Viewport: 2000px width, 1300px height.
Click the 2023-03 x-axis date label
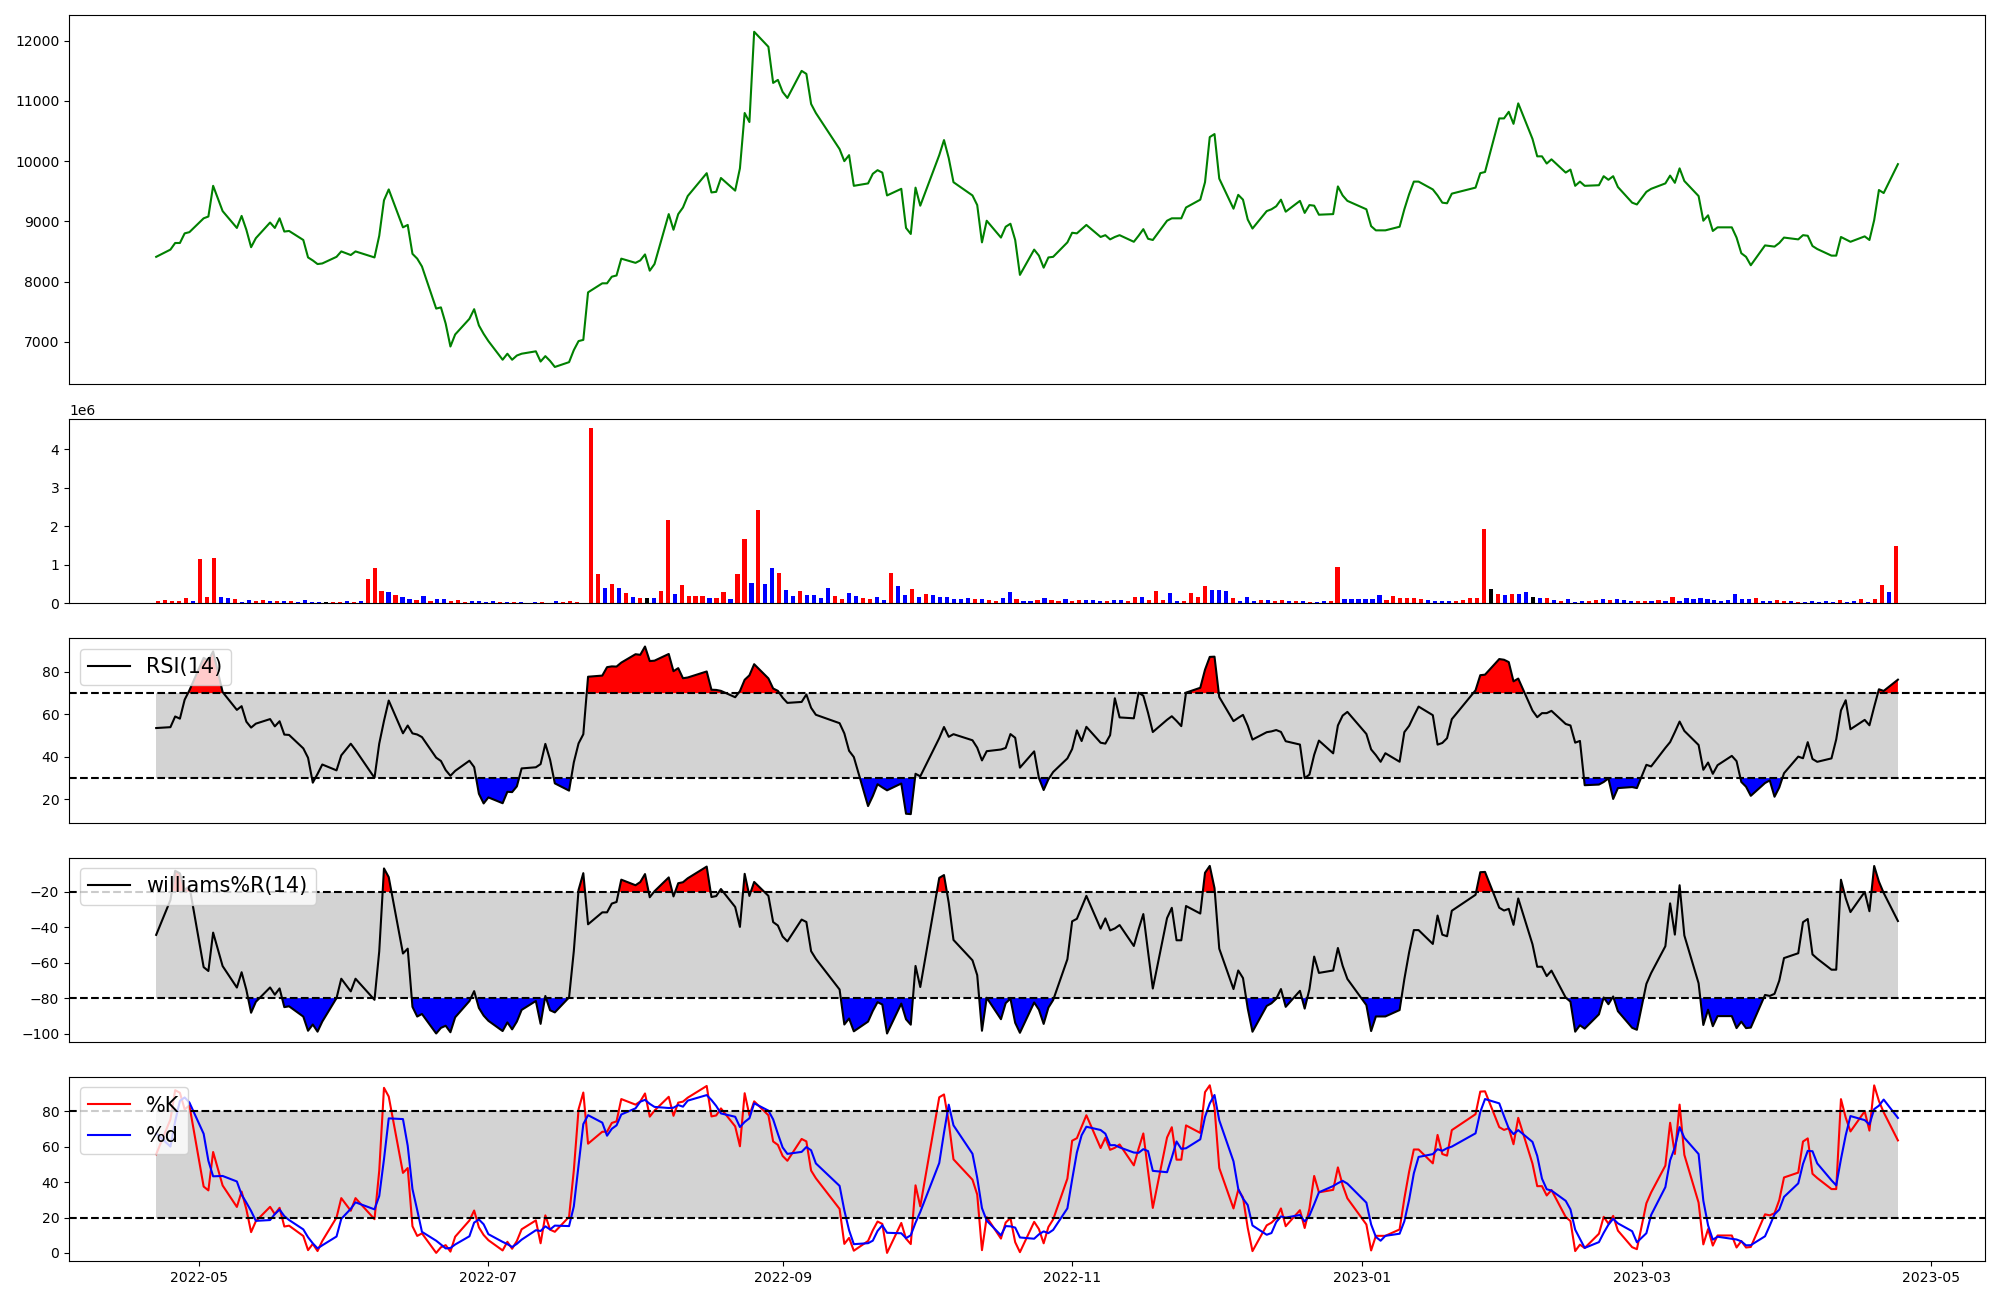pyautogui.click(x=1642, y=1277)
